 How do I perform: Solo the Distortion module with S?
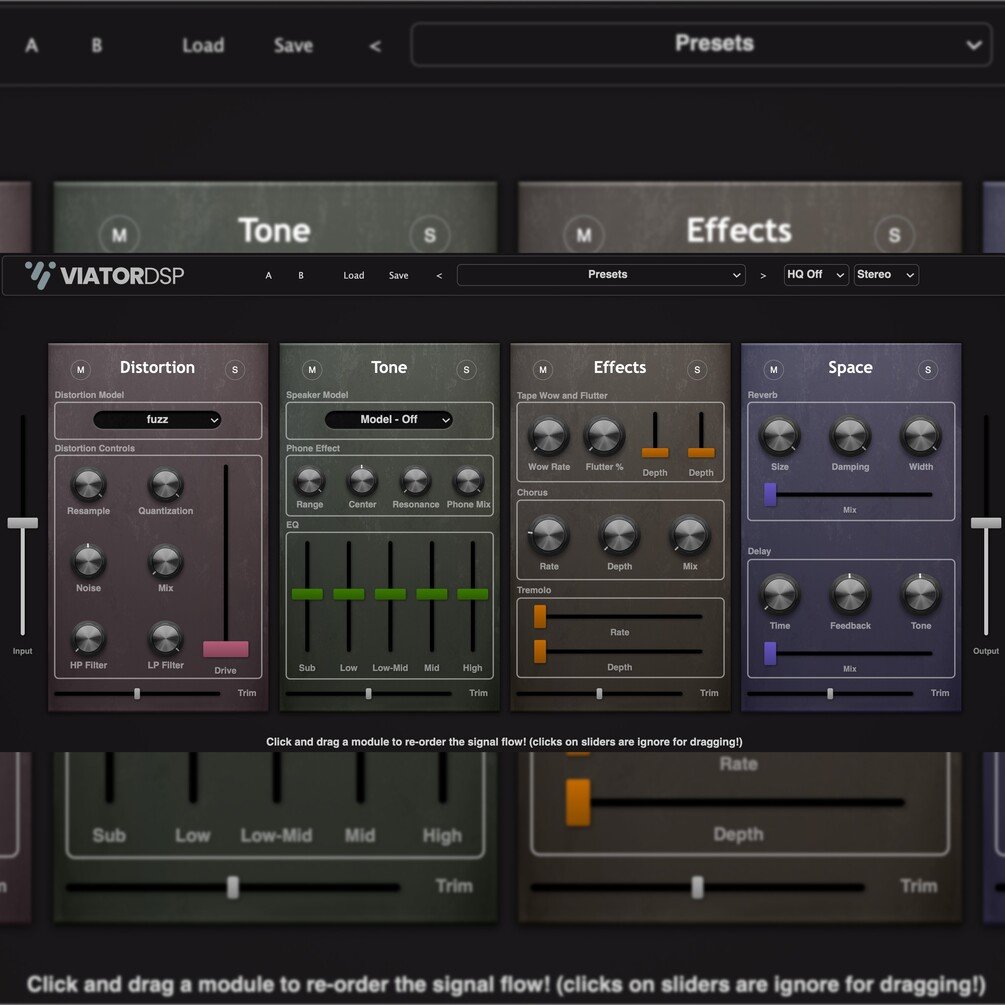pos(235,370)
